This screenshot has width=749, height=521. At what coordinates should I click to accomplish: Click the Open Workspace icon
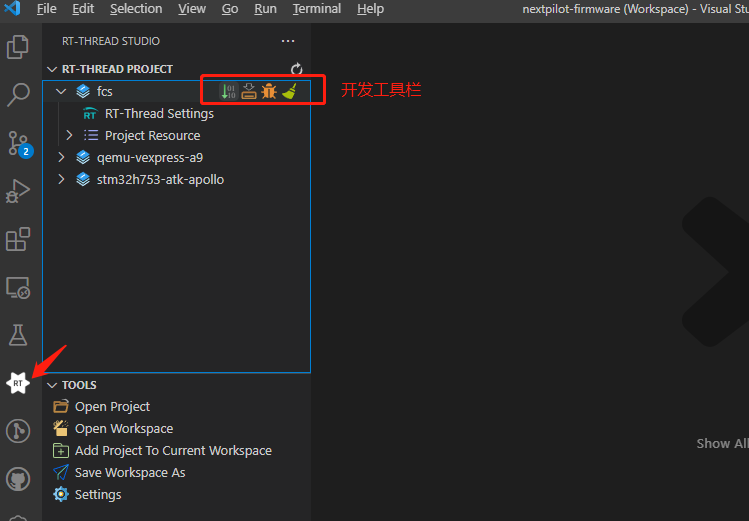click(x=61, y=428)
